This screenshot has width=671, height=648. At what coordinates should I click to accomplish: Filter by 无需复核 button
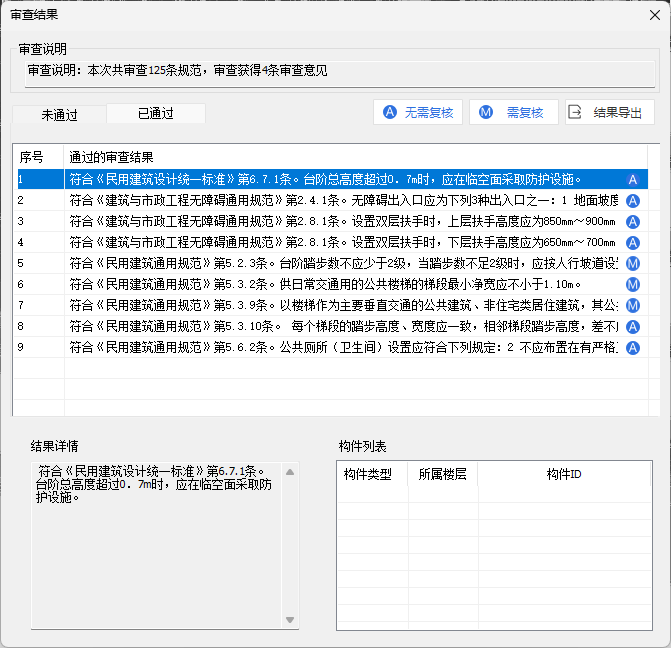[x=417, y=112]
